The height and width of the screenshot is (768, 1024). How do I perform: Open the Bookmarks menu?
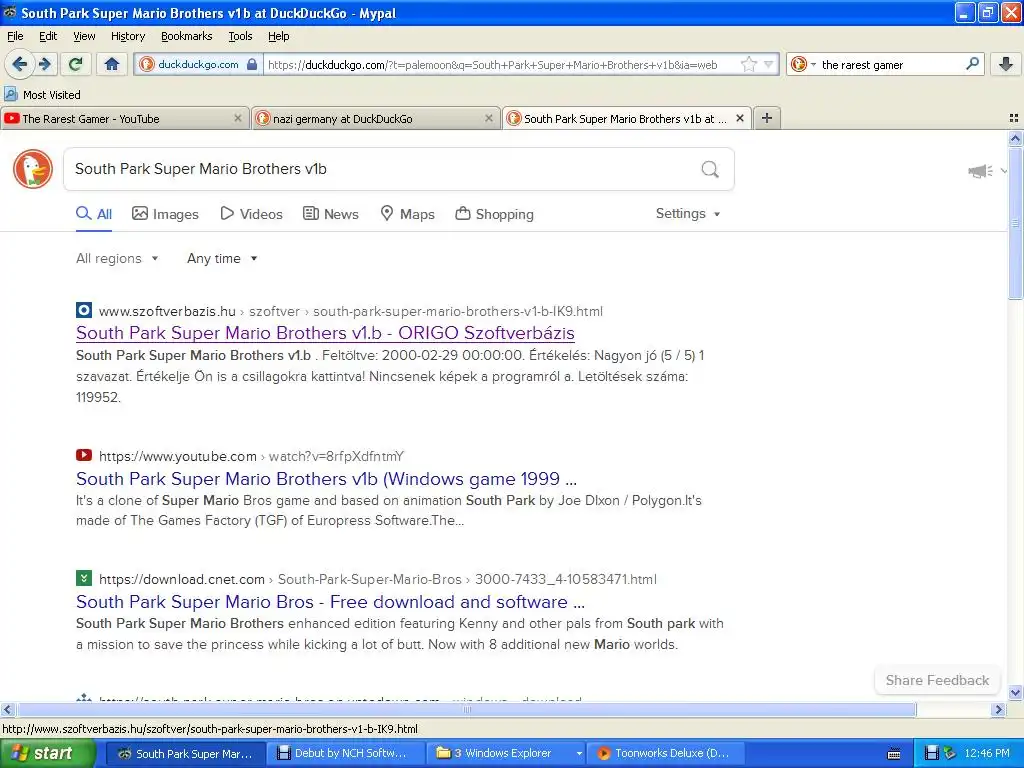(x=186, y=36)
